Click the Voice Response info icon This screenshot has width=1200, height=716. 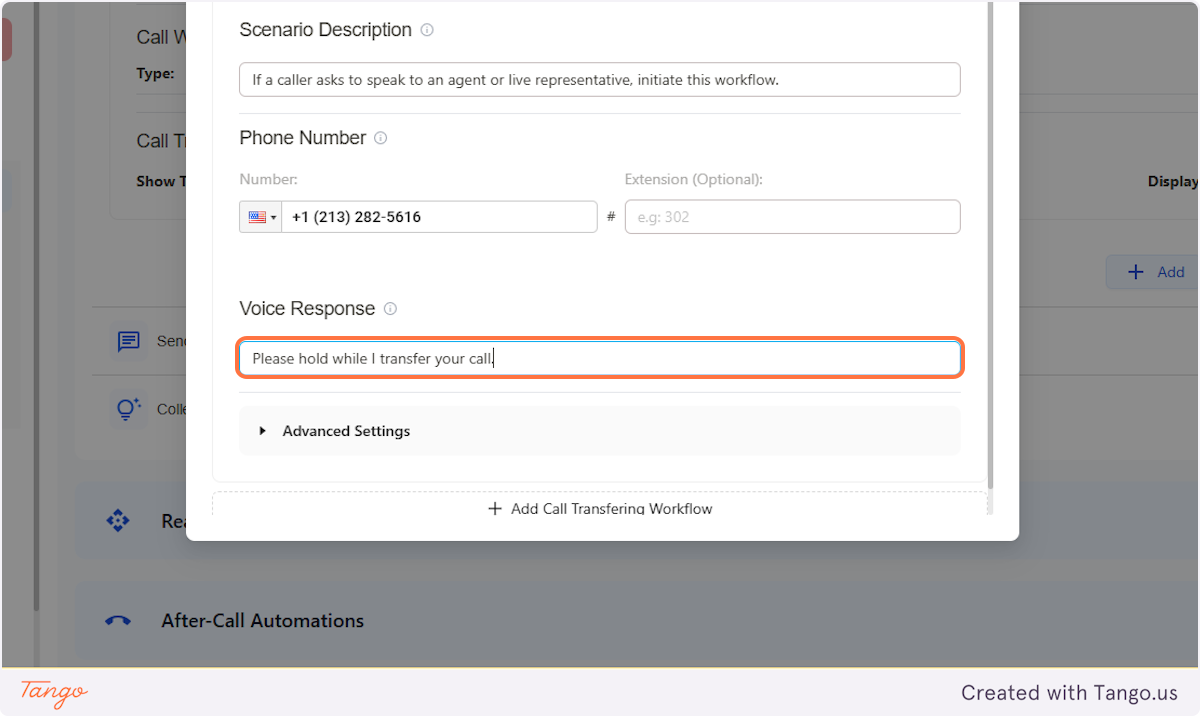coord(390,309)
